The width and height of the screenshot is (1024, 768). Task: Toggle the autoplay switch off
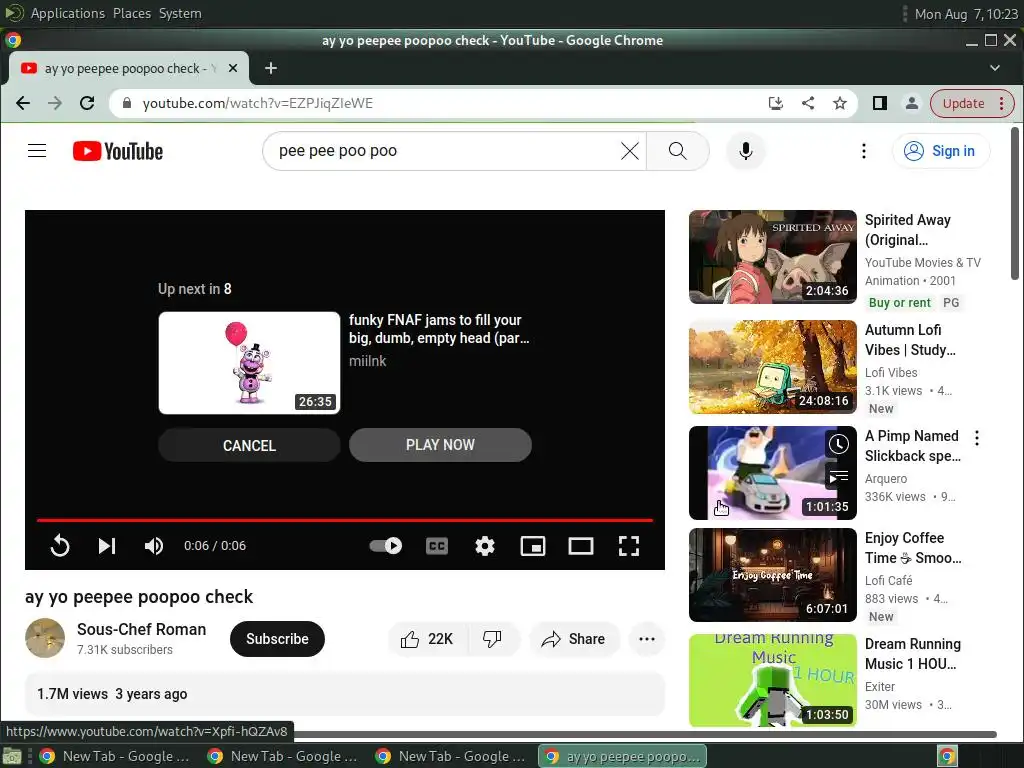tap(386, 545)
